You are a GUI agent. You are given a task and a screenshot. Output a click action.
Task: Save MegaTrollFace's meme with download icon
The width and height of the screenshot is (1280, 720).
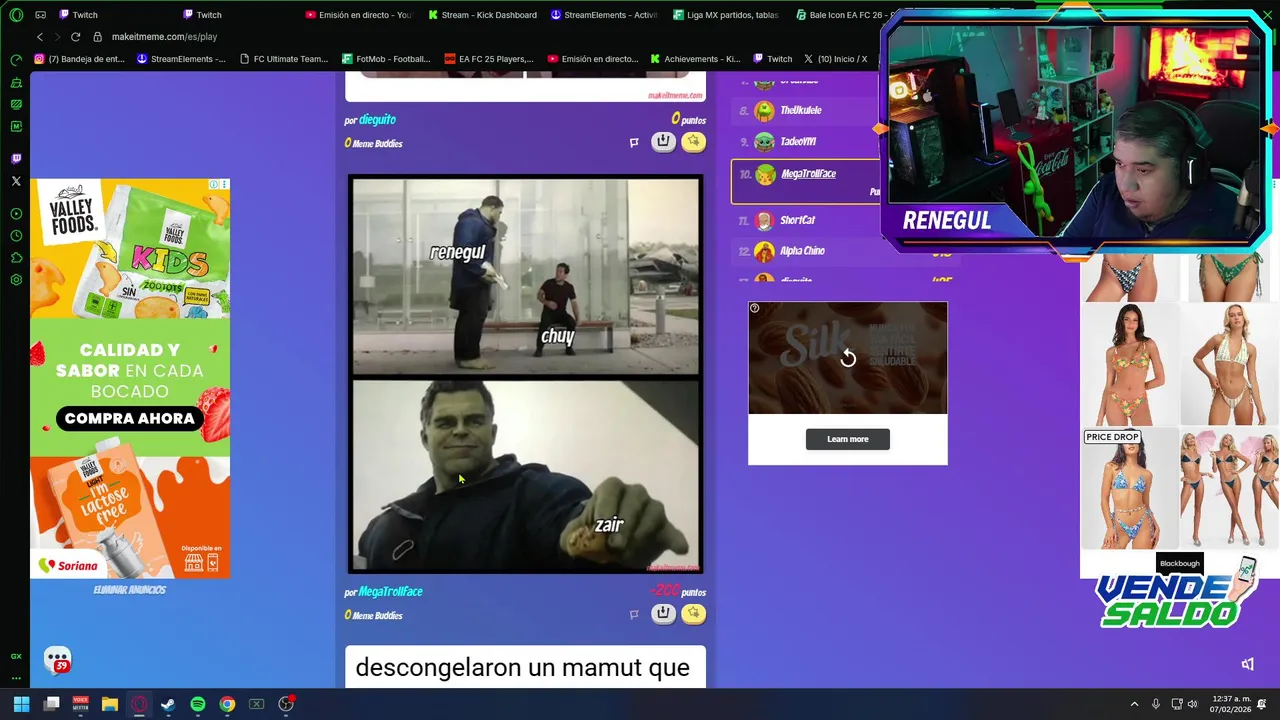coord(663,614)
